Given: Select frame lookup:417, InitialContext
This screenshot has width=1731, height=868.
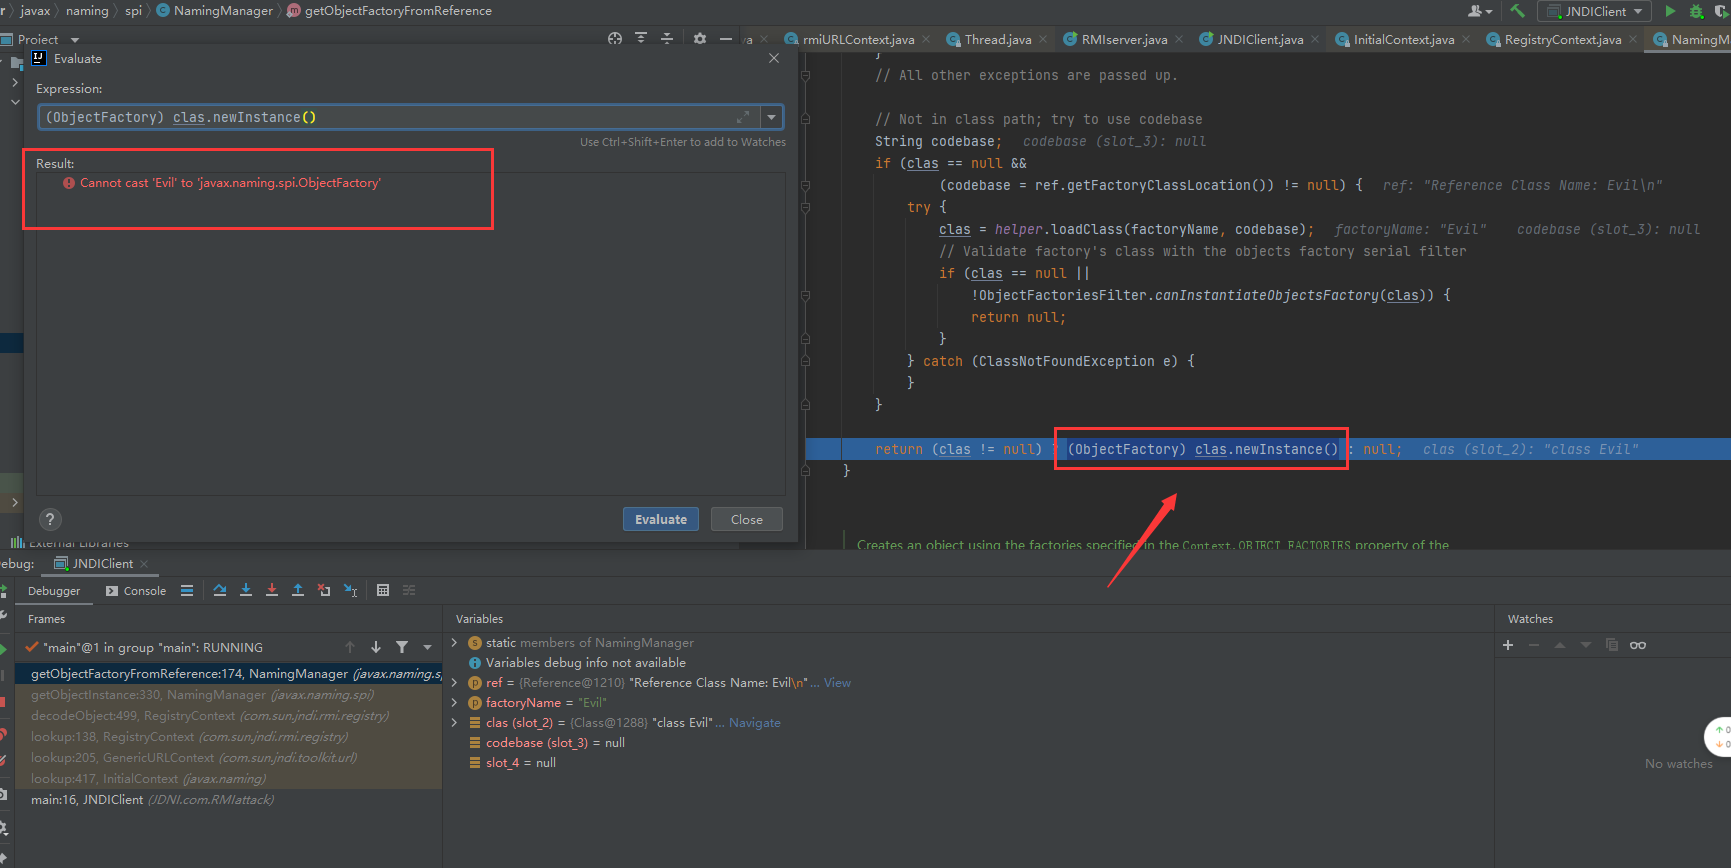Looking at the screenshot, I should 229,779.
